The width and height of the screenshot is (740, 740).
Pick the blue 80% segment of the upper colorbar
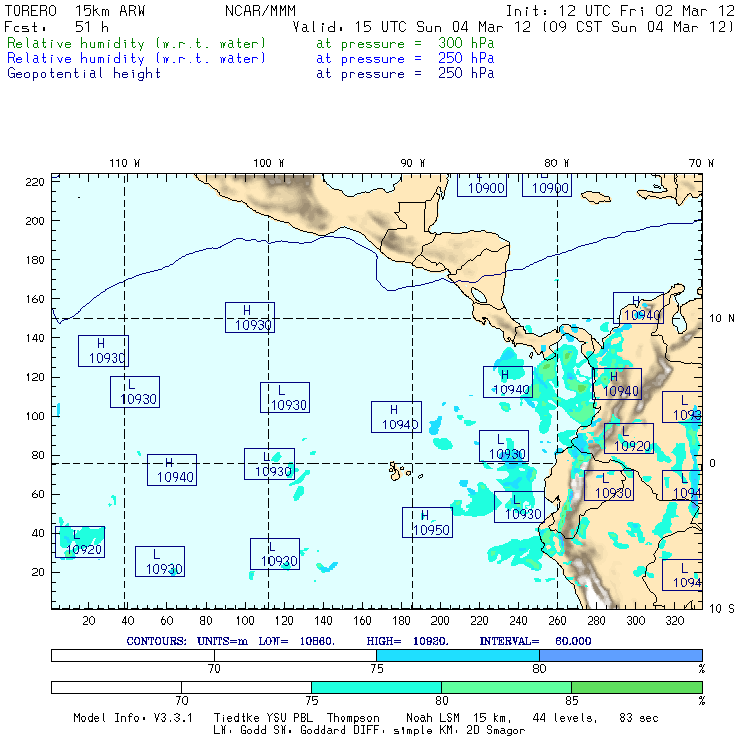(620, 654)
